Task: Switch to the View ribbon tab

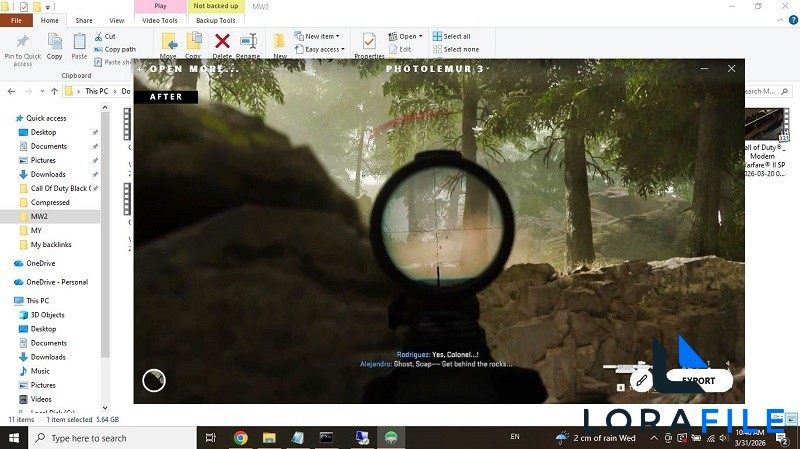Action: coord(116,20)
